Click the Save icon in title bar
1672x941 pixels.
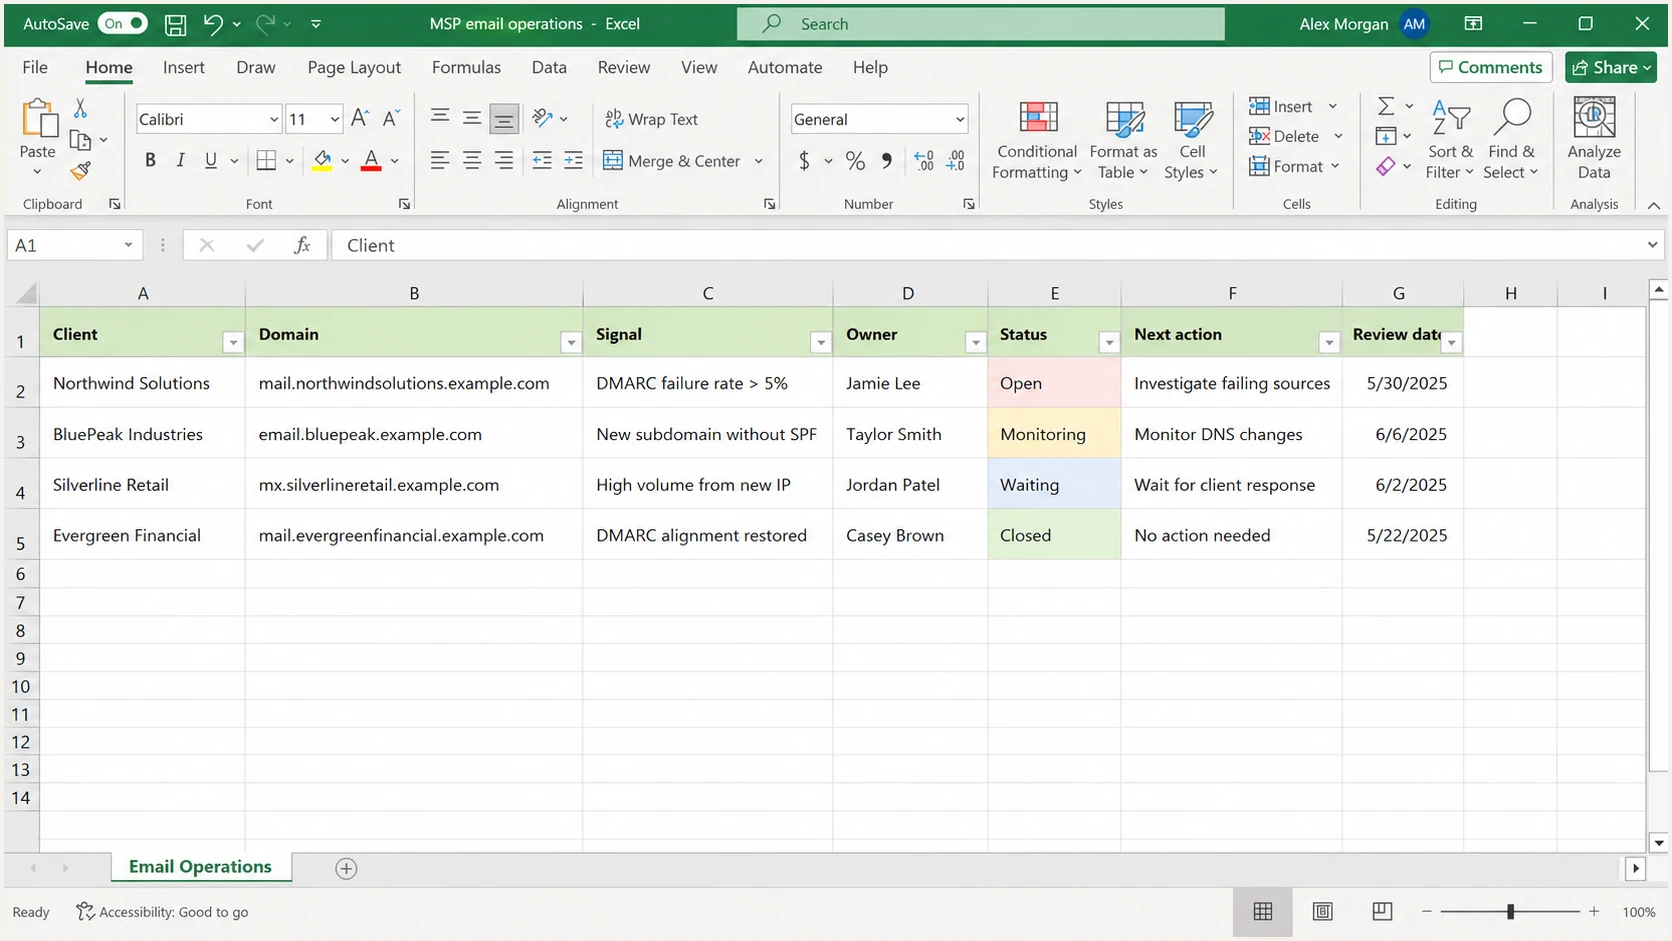coord(175,24)
